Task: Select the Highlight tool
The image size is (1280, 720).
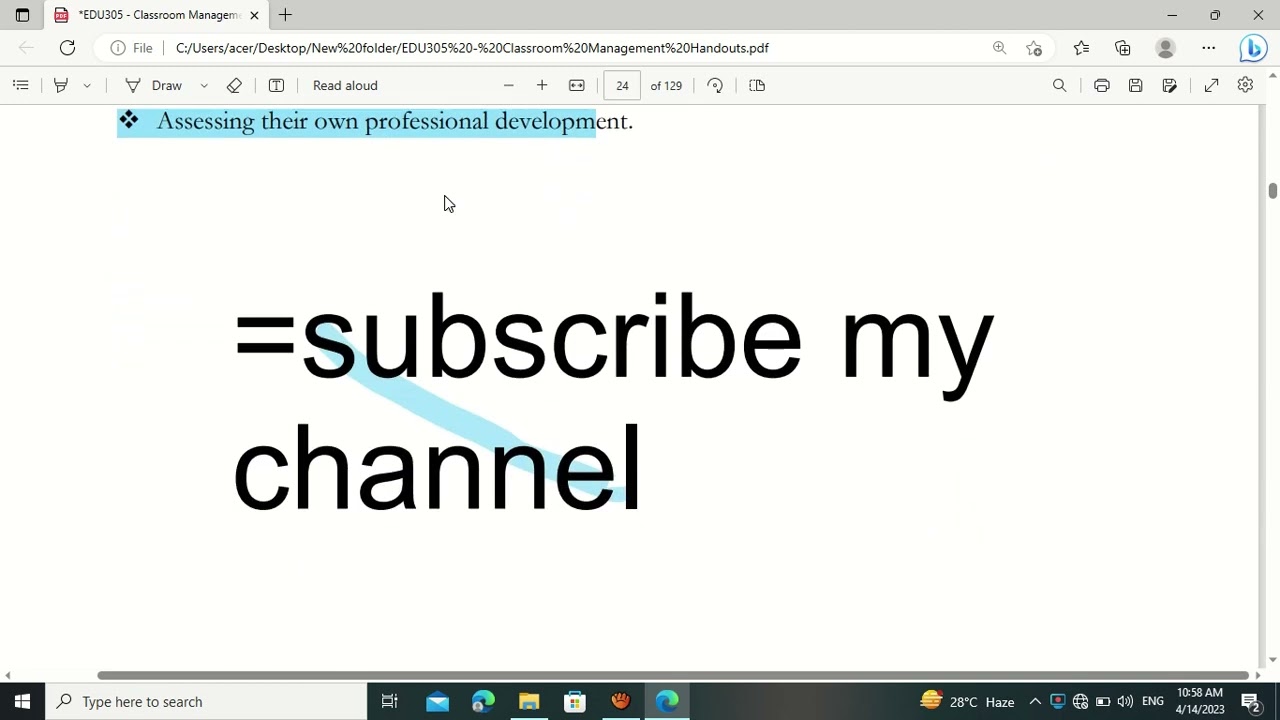Action: click(61, 85)
